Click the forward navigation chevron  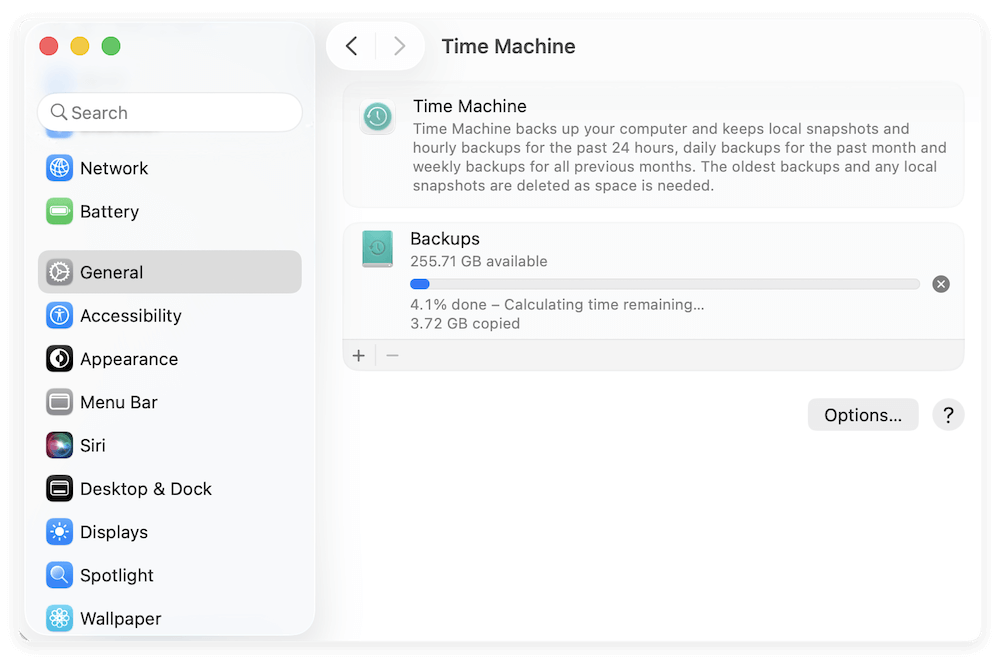click(399, 46)
